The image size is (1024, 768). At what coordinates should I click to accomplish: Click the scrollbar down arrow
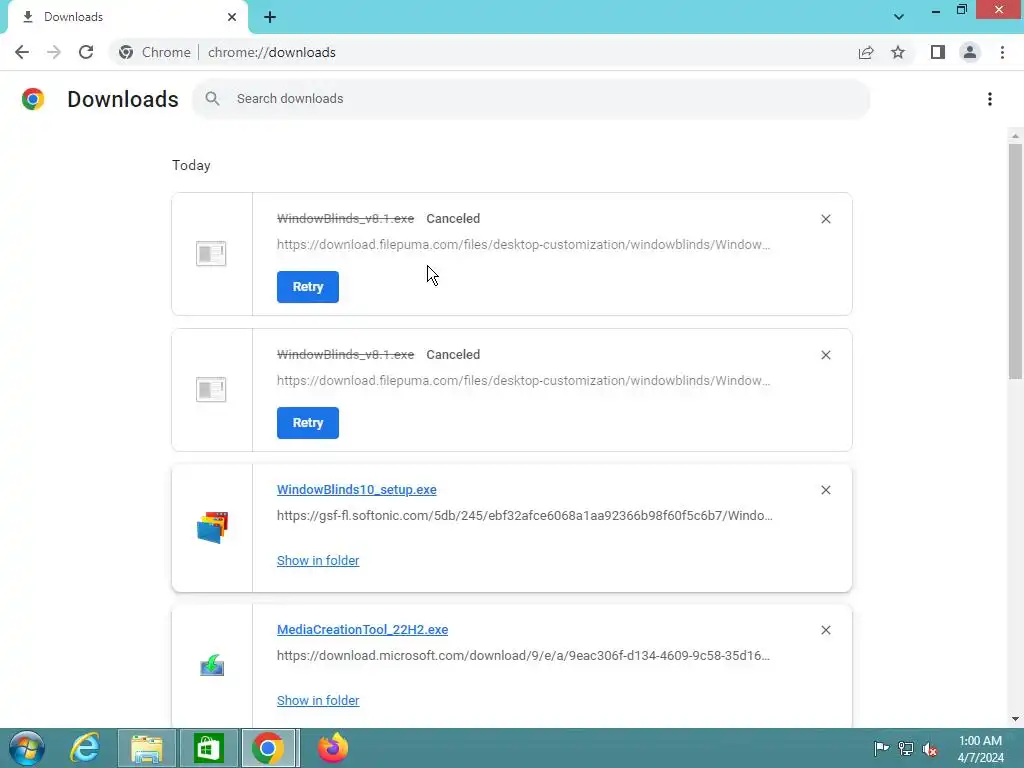click(x=1015, y=719)
